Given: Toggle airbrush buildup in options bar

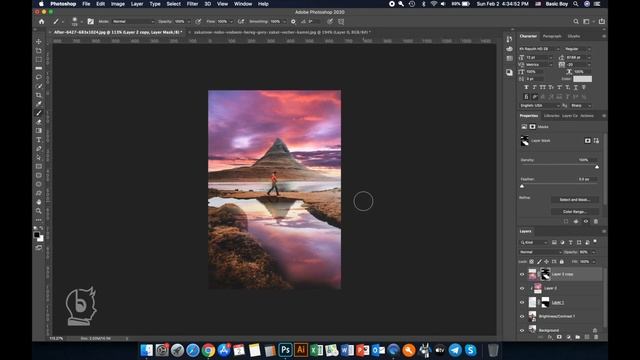Looking at the screenshot, I should tap(241, 21).
